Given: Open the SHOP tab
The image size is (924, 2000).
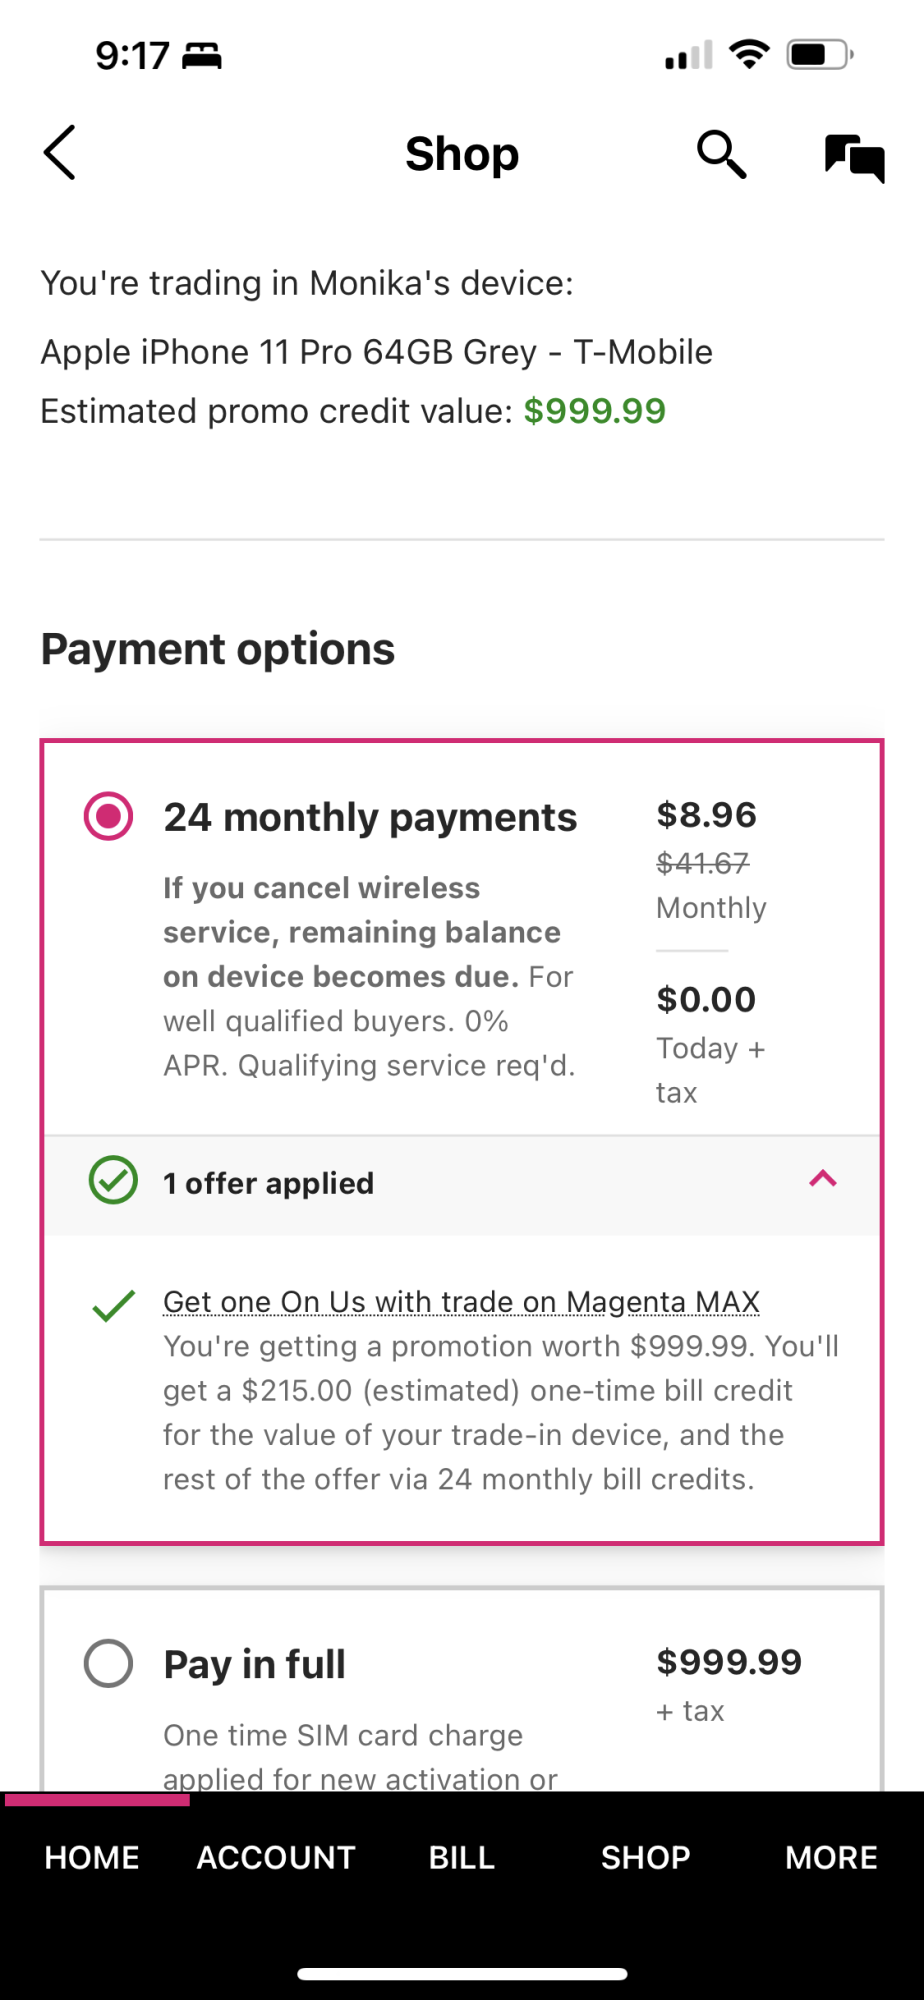Looking at the screenshot, I should point(645,1857).
